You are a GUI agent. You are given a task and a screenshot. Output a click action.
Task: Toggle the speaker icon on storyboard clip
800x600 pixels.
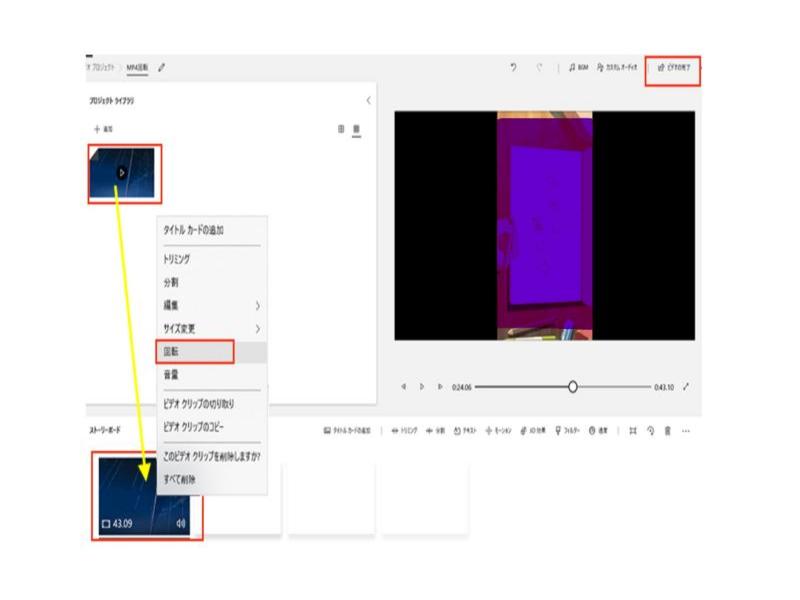(181, 523)
